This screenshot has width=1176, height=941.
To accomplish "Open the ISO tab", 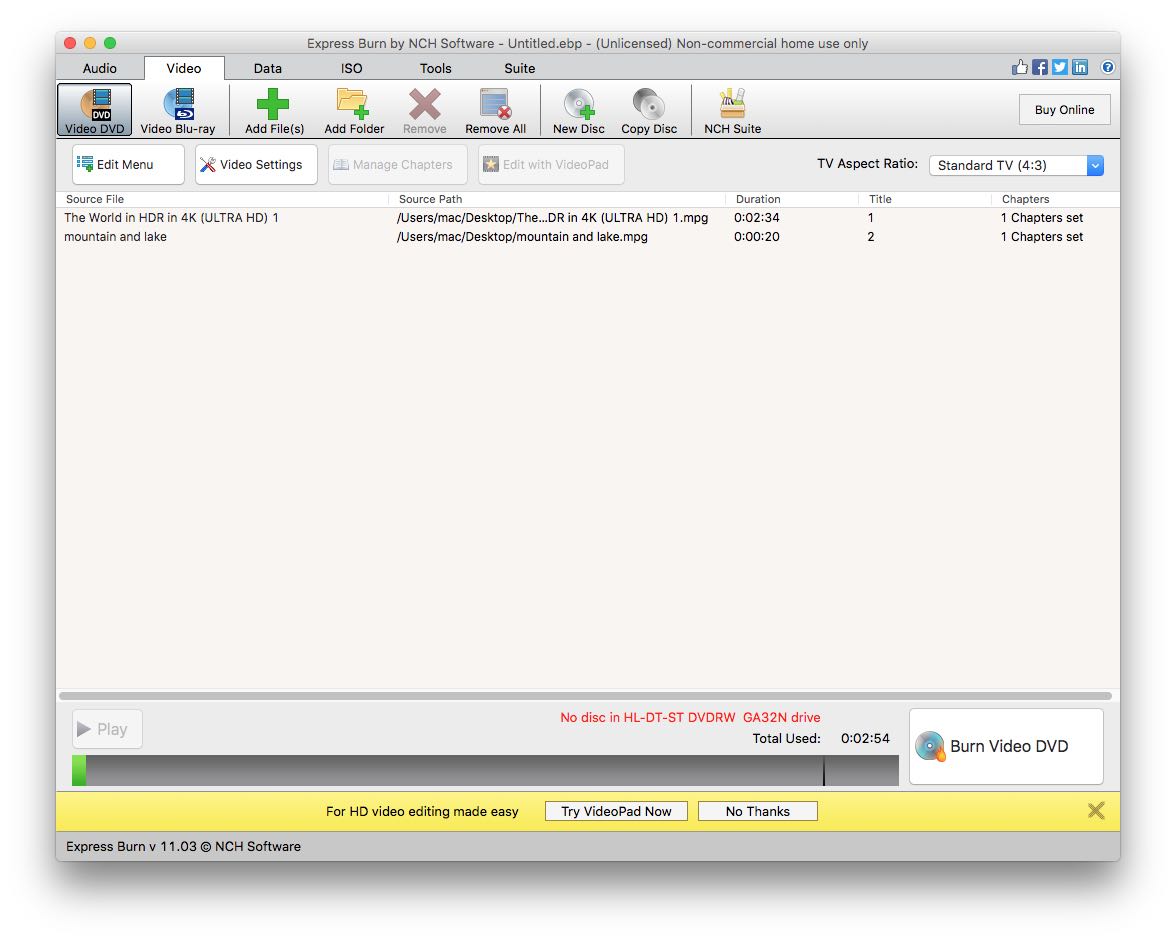I will (x=352, y=69).
